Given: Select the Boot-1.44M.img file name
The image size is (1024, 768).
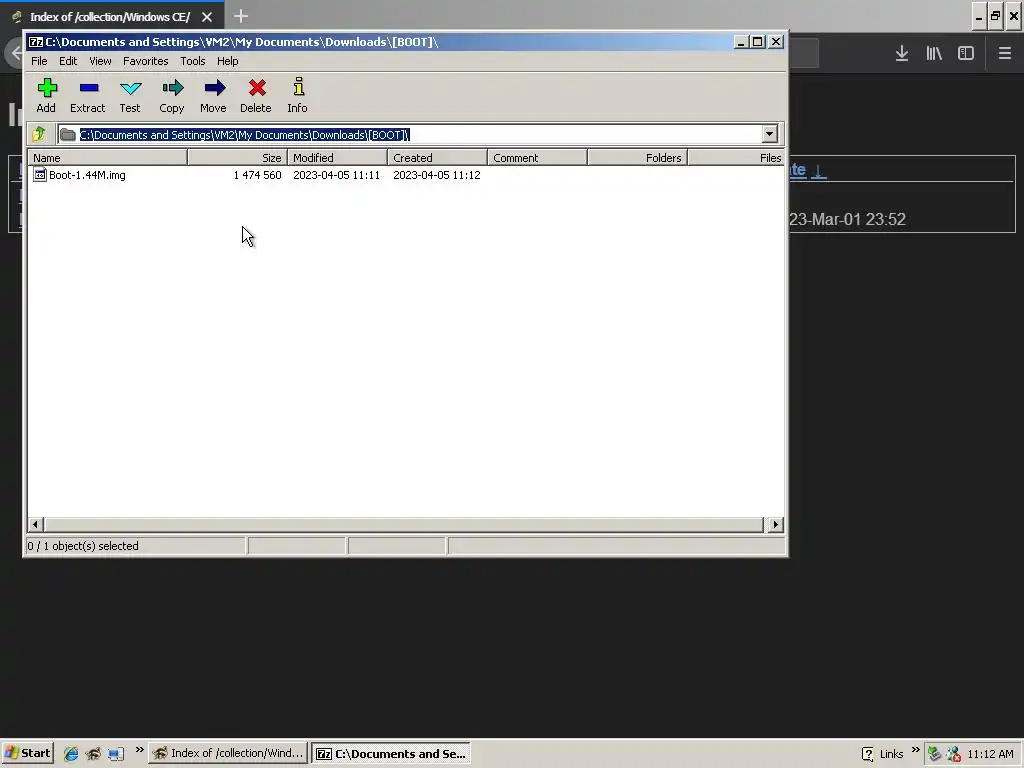Looking at the screenshot, I should (88, 175).
